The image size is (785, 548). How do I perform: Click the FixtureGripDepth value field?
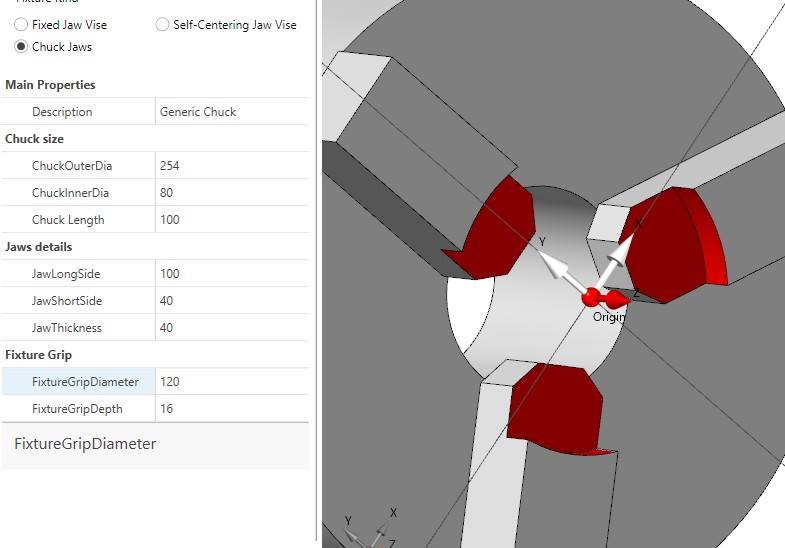(232, 409)
